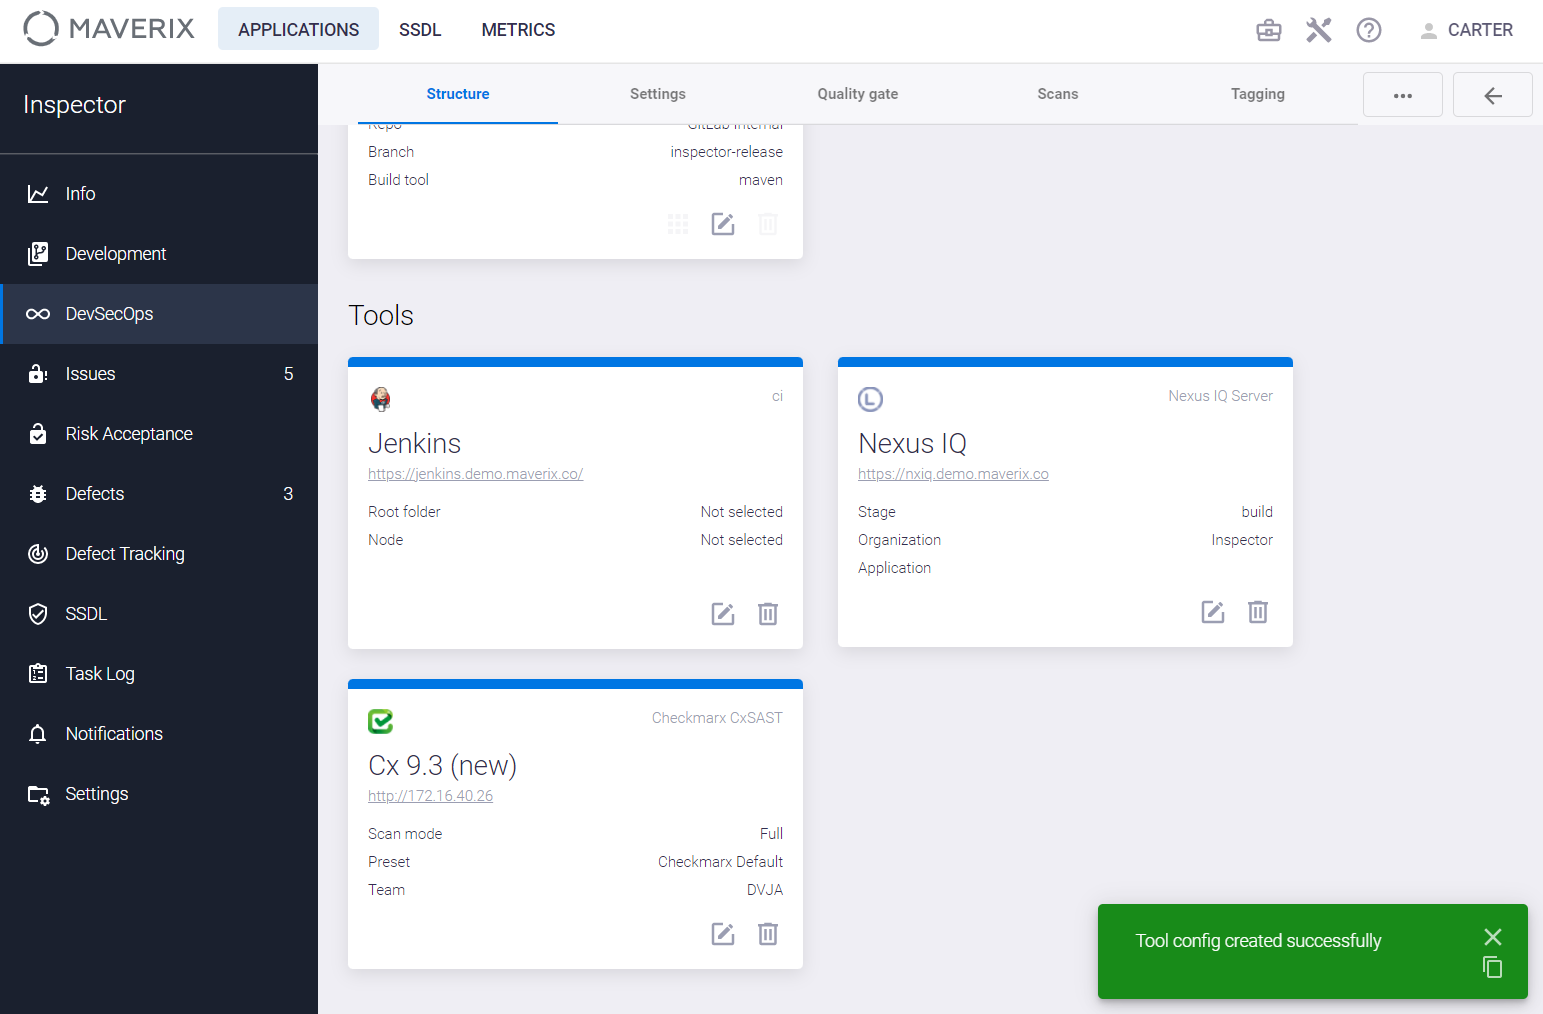Viewport: 1543px width, 1014px height.
Task: Delete the Jenkins tool config
Action: point(768,614)
